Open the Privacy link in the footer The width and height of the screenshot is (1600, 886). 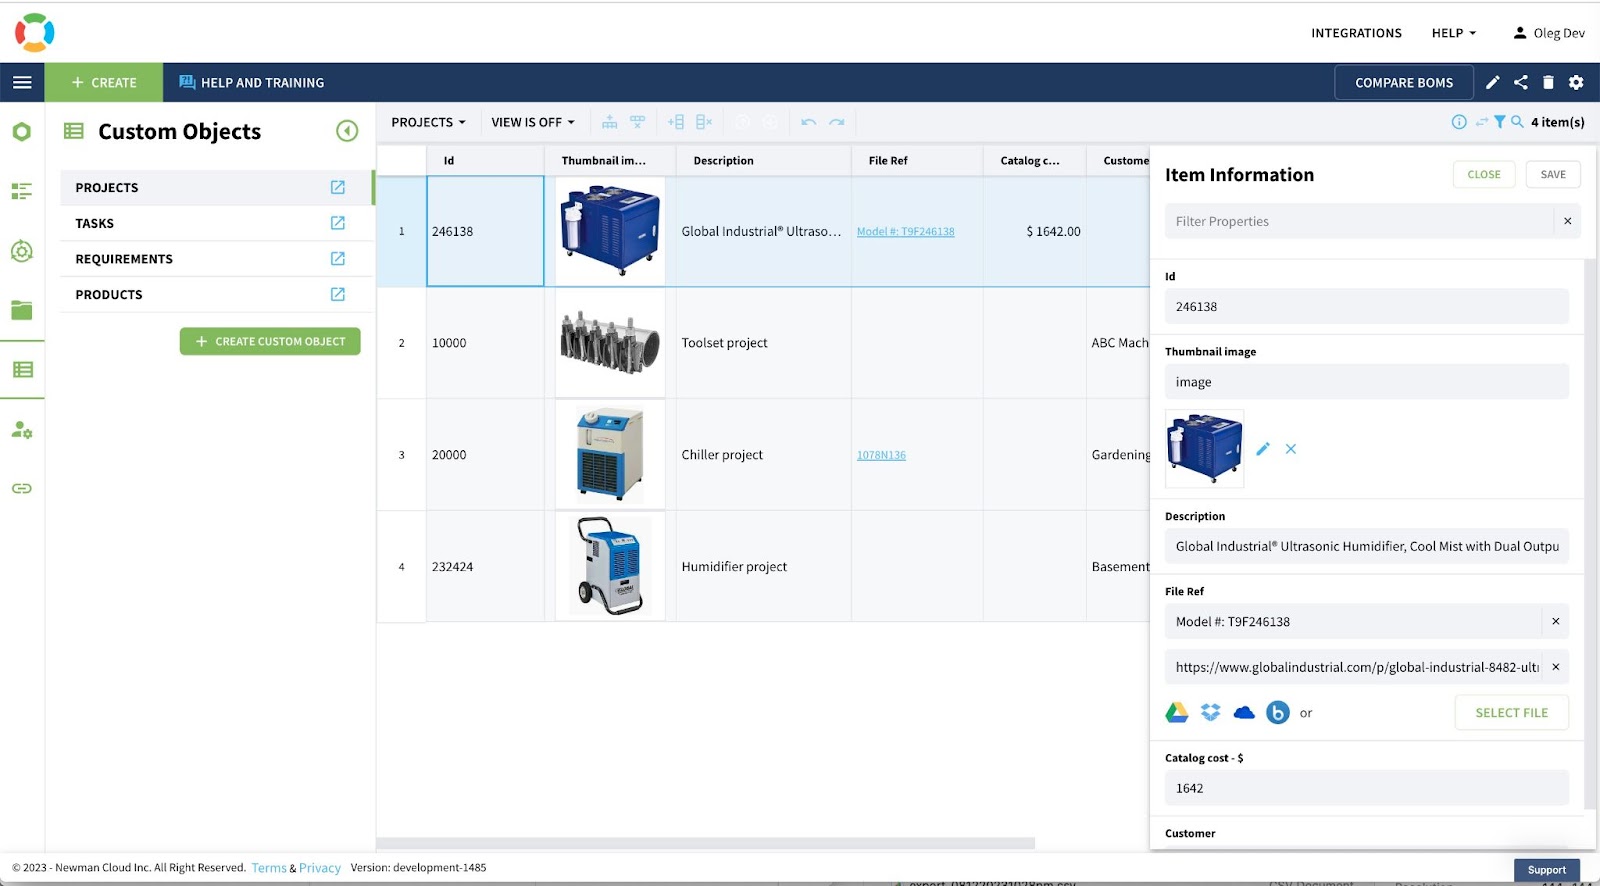click(x=320, y=868)
